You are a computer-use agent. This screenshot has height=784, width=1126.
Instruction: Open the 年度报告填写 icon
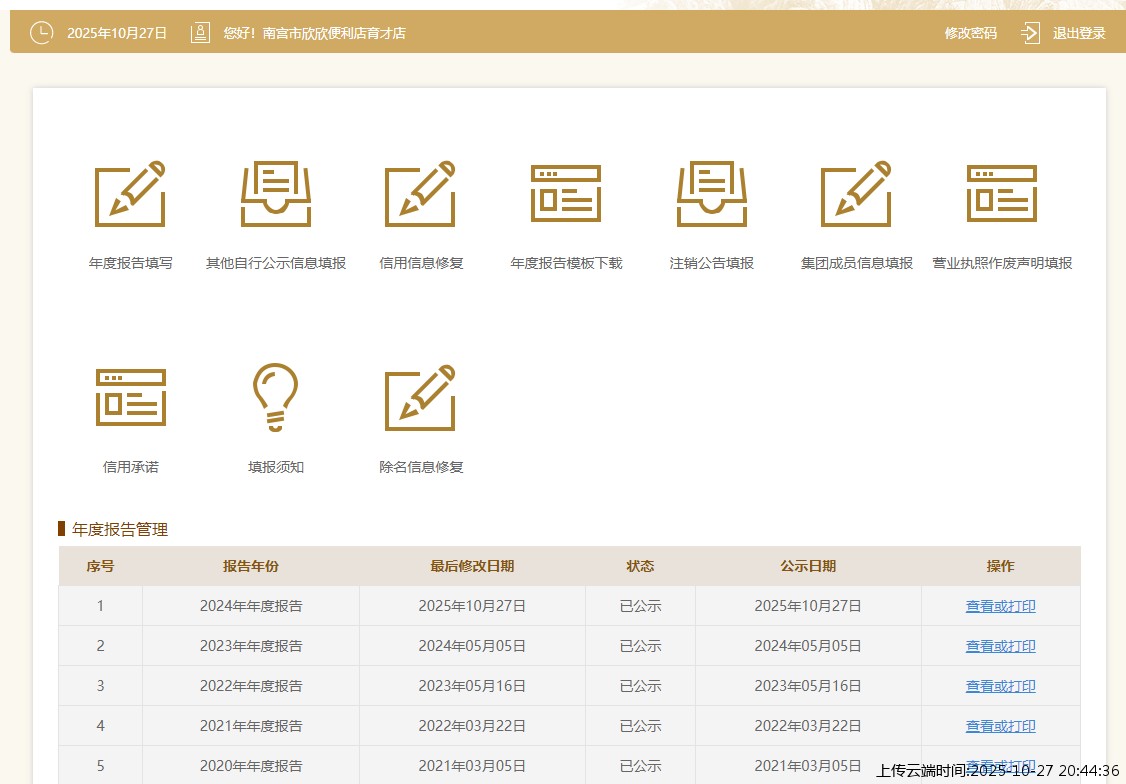(x=130, y=195)
